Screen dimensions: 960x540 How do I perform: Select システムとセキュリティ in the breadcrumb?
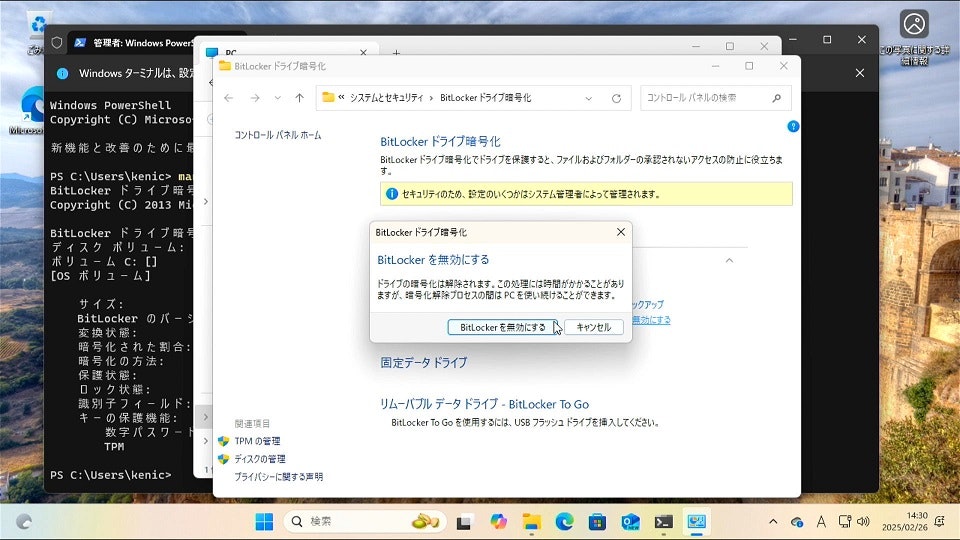click(387, 98)
